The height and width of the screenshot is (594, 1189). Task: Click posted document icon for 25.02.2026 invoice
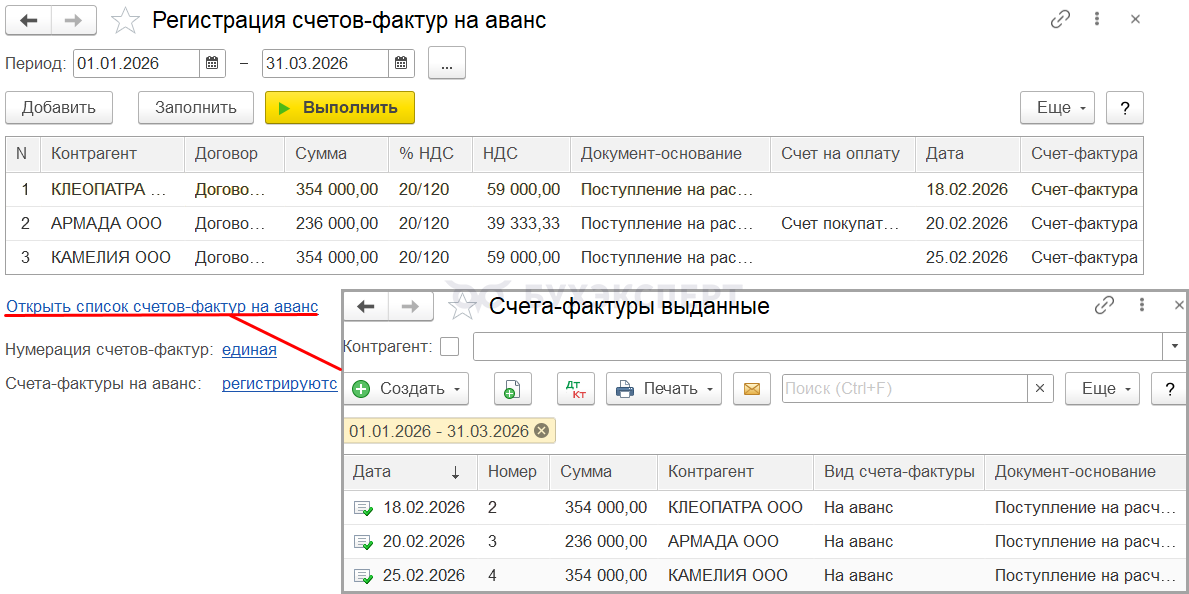pyautogui.click(x=364, y=576)
